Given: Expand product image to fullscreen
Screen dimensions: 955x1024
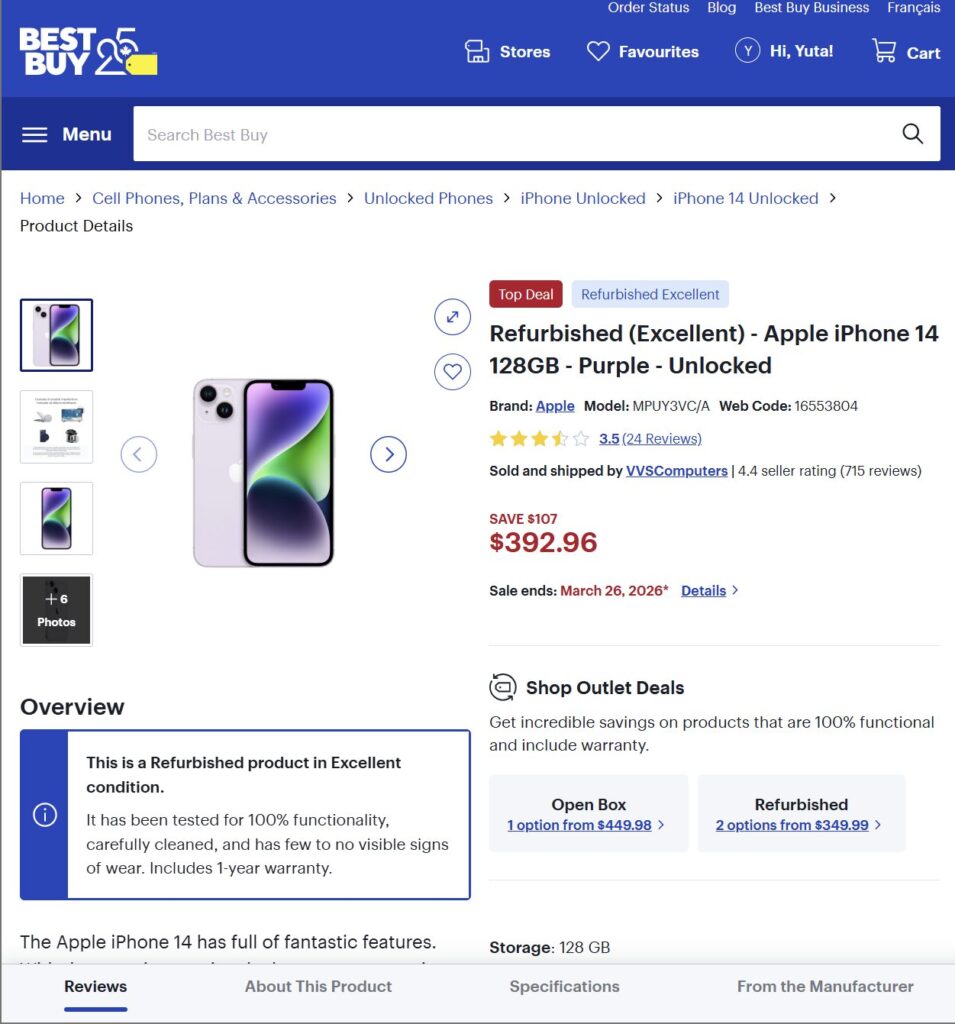Looking at the screenshot, I should (452, 317).
